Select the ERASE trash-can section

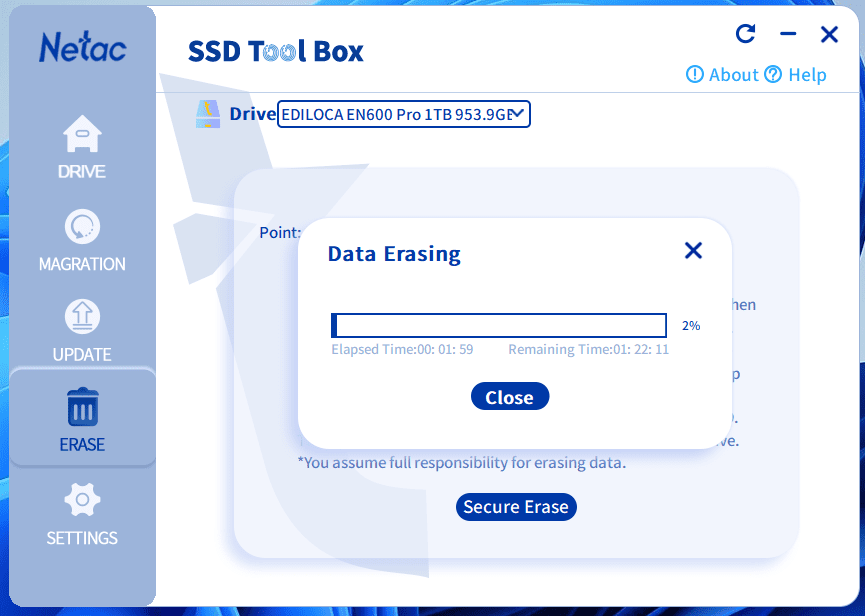point(82,420)
